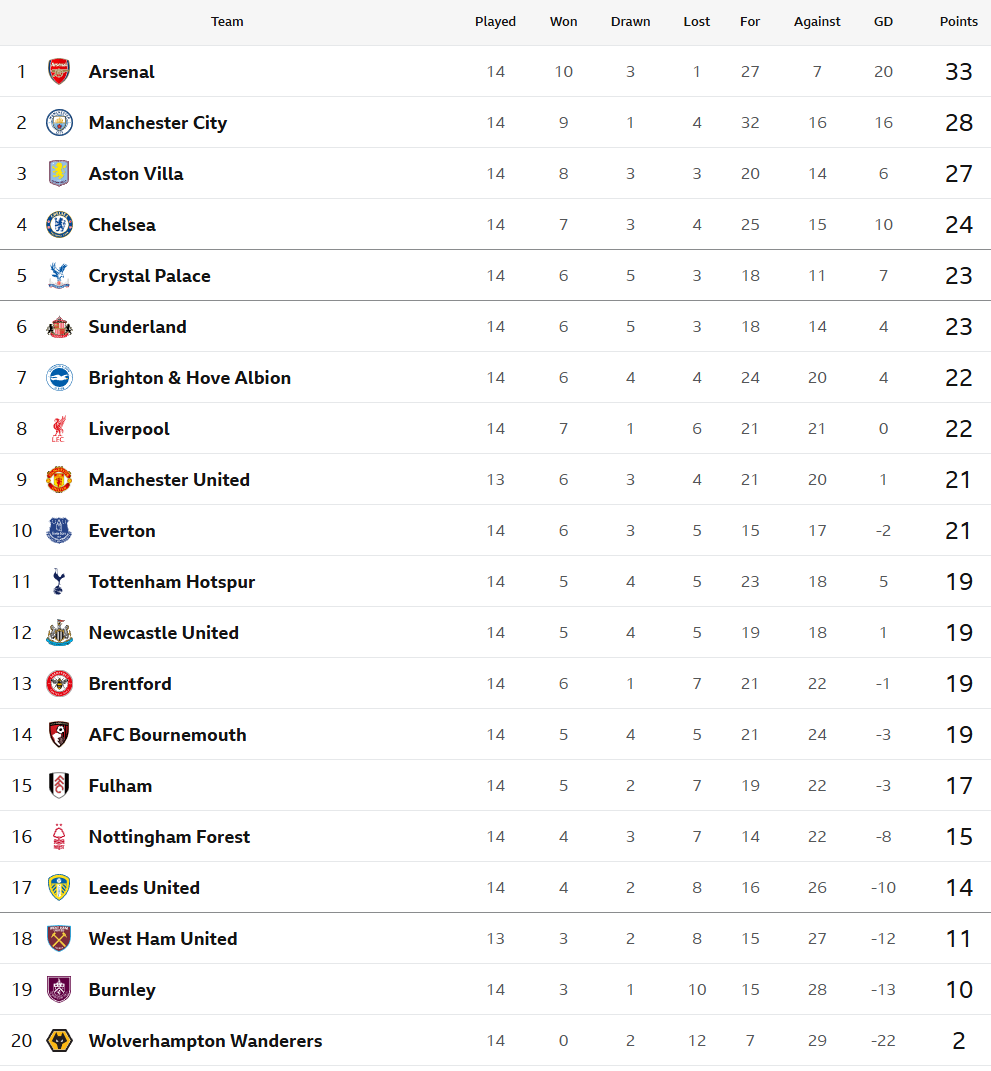Click the West Ham United crest
Viewport: 991px width, 1071px height.
(59, 939)
